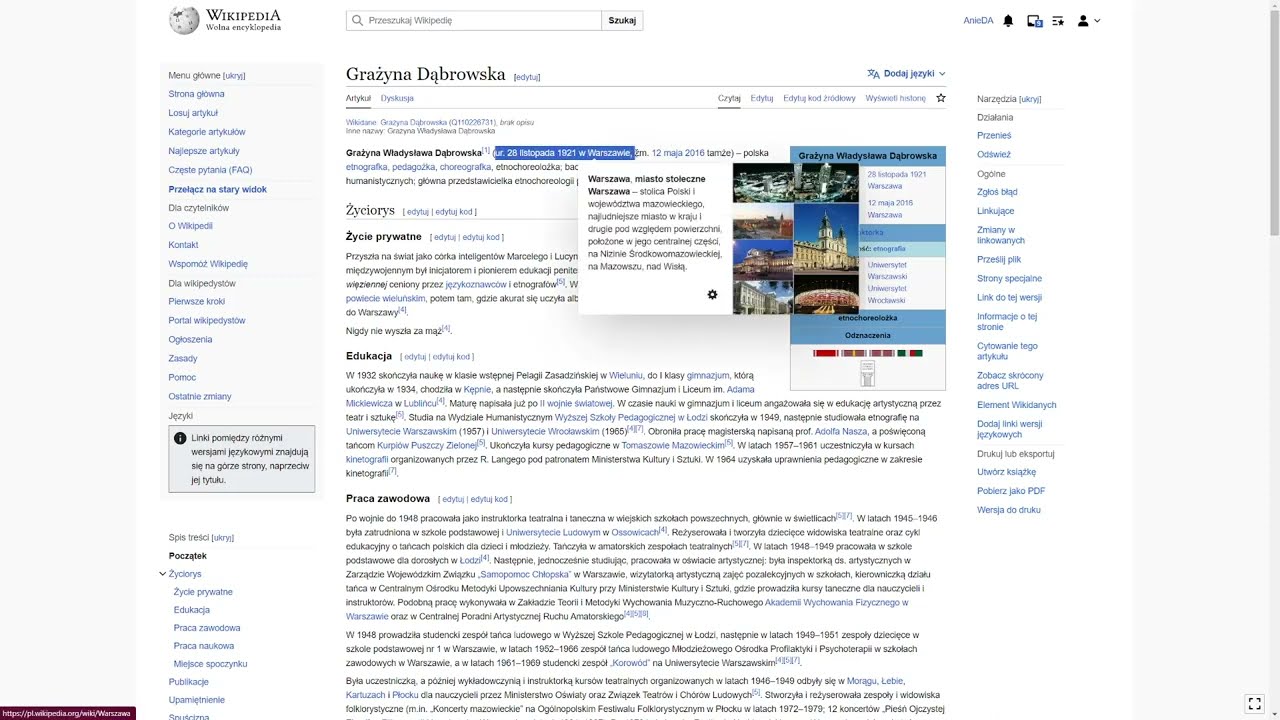Open notifications bell icon
The width and height of the screenshot is (1280, 720).
pos(1008,20)
